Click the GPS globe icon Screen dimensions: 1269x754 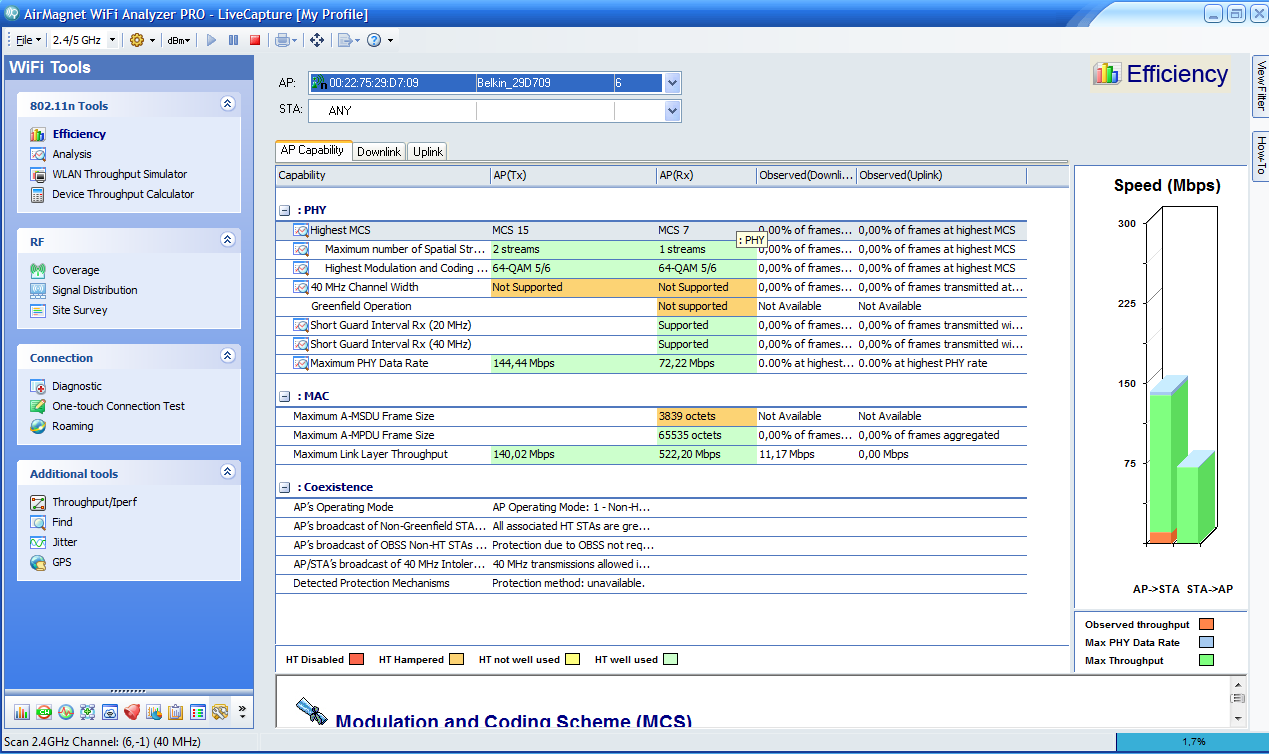(x=38, y=562)
